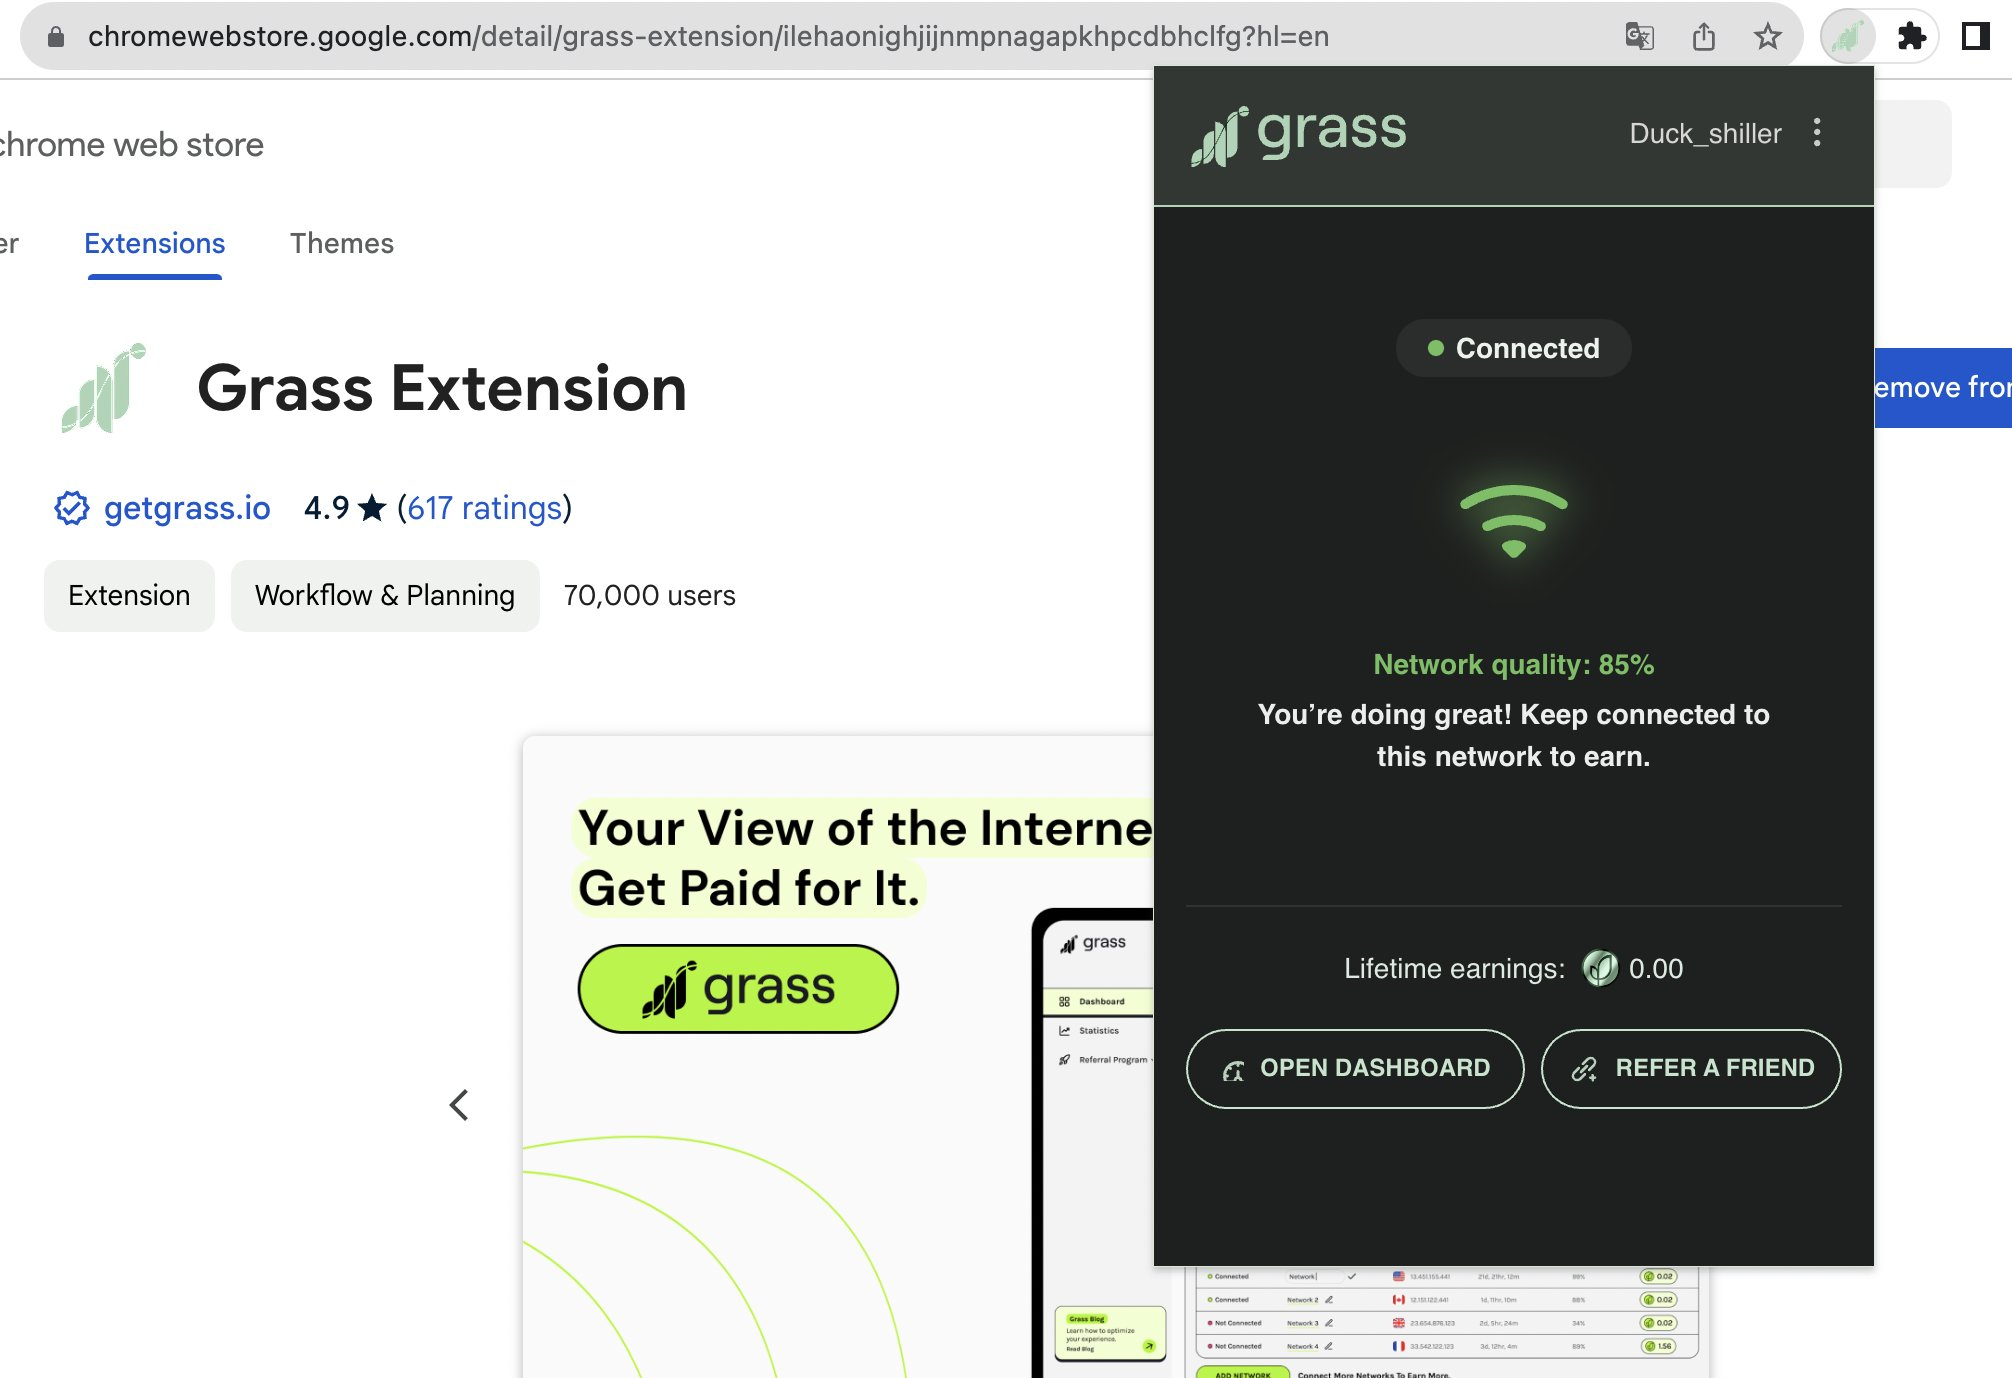Screen dimensions: 2012x1378
Task: Click the Connected status pill
Action: pos(1513,348)
